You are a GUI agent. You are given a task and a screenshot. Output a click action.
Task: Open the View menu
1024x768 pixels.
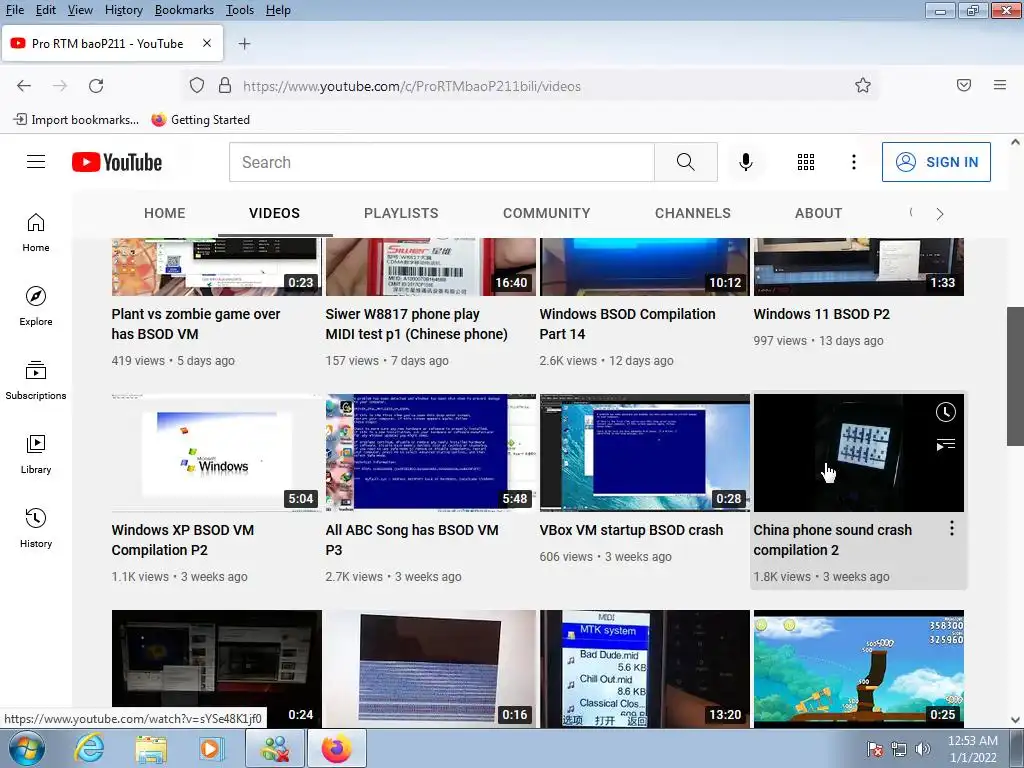[x=80, y=10]
